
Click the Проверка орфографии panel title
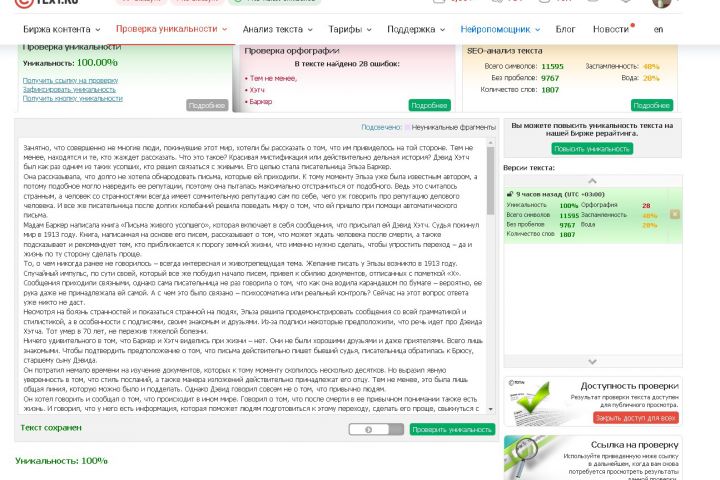coord(292,51)
